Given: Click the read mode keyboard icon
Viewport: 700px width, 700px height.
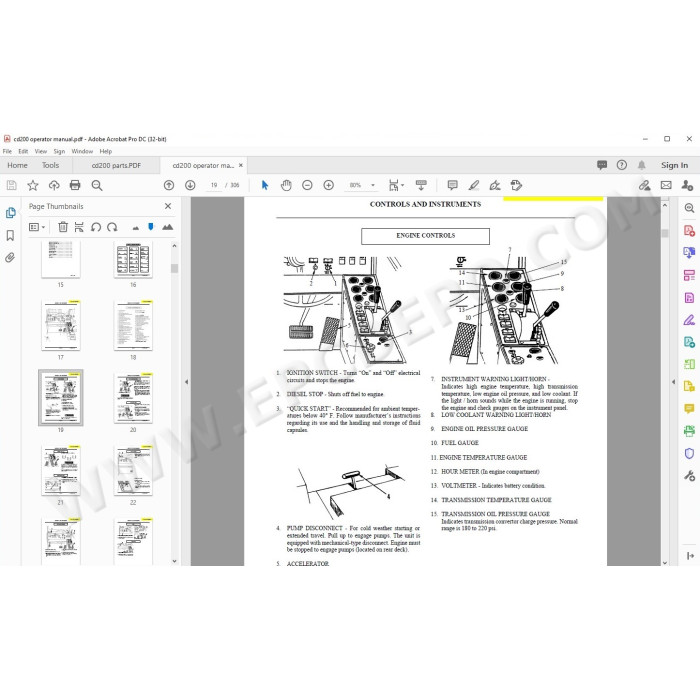Looking at the screenshot, I should 421,185.
